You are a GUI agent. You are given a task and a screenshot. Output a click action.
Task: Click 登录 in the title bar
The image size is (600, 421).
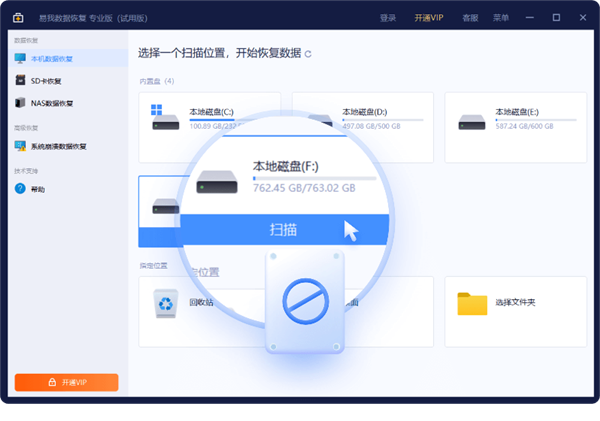tap(388, 18)
